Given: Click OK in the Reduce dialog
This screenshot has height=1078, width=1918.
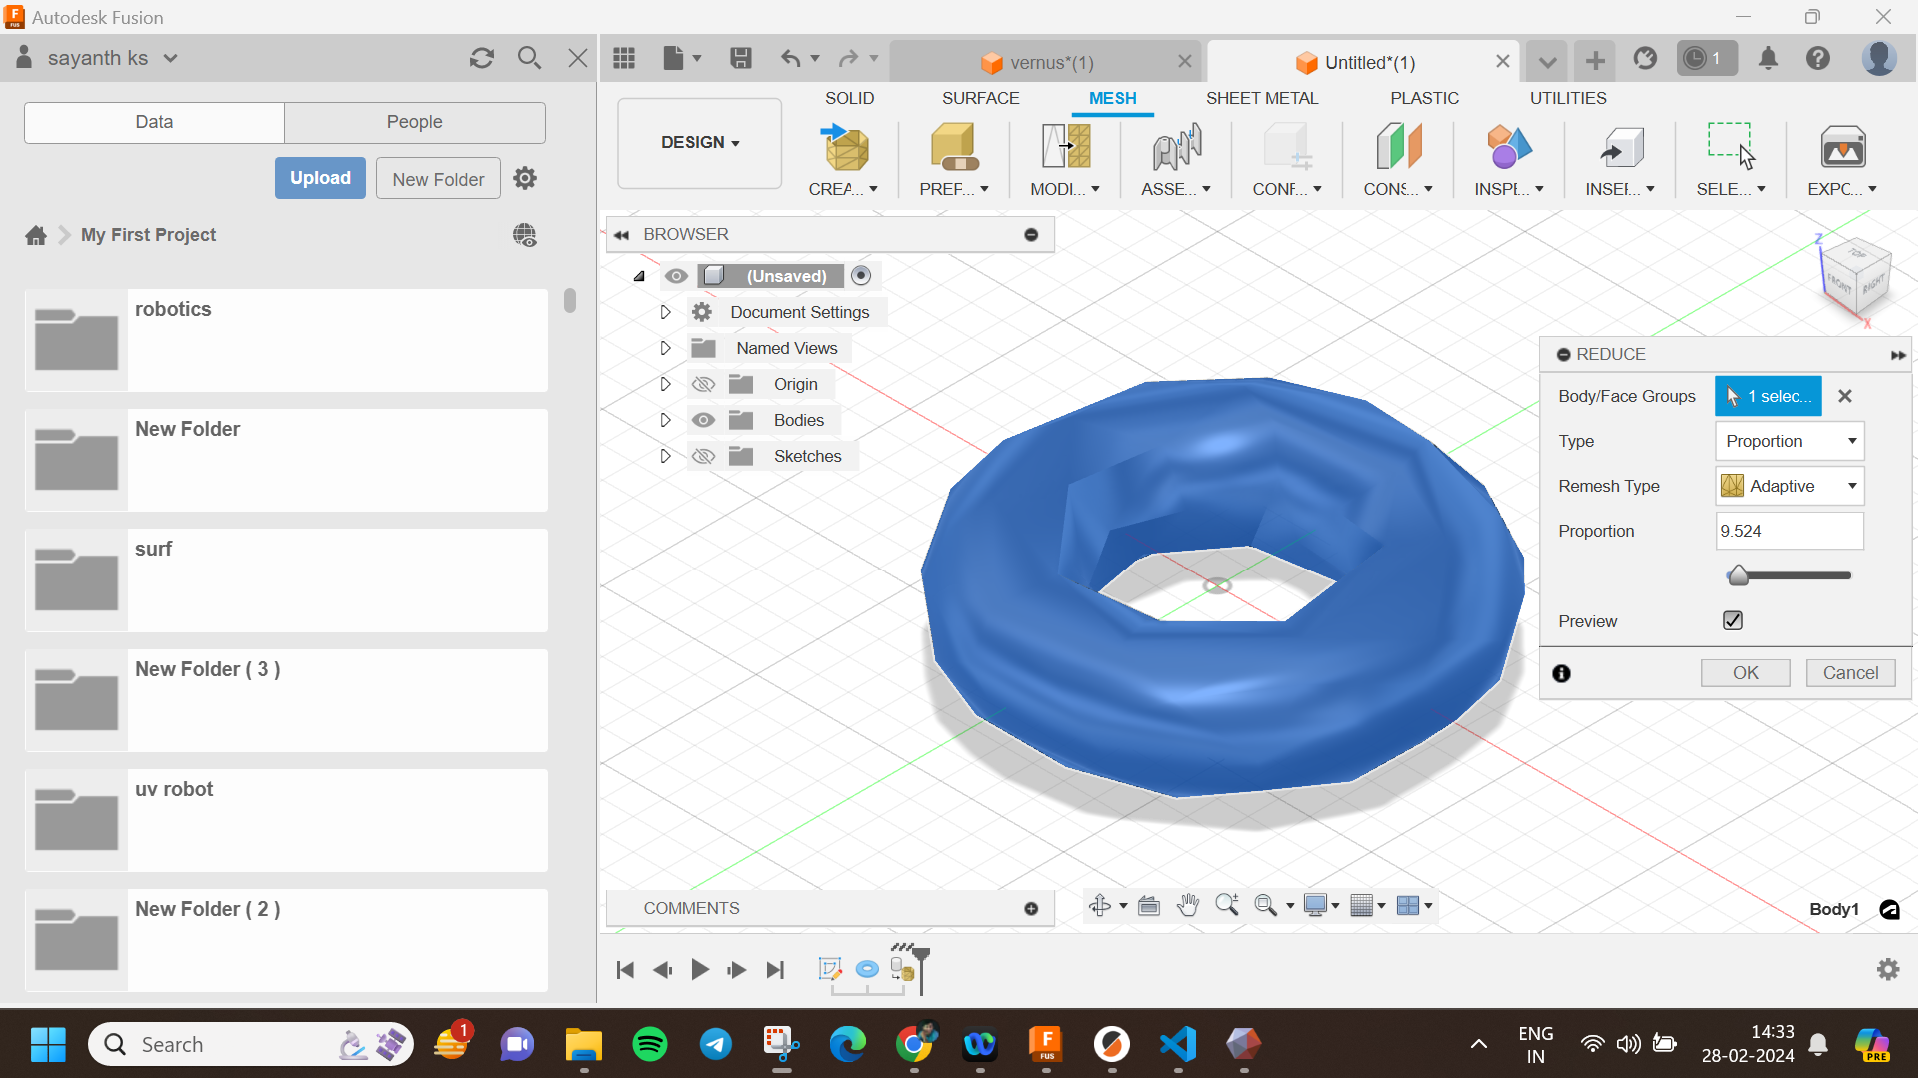Looking at the screenshot, I should coord(1745,673).
